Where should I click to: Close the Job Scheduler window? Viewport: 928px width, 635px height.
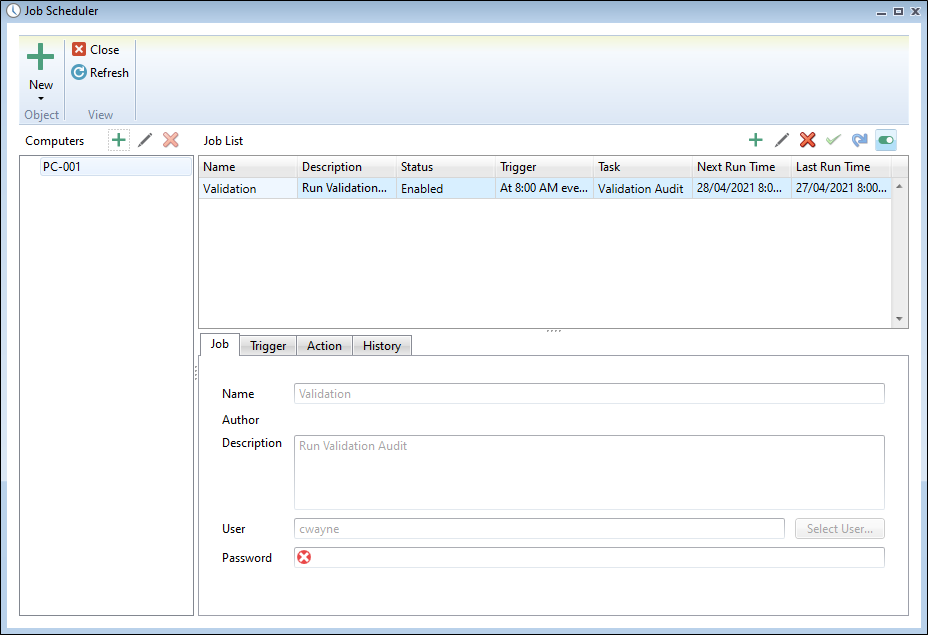click(915, 11)
